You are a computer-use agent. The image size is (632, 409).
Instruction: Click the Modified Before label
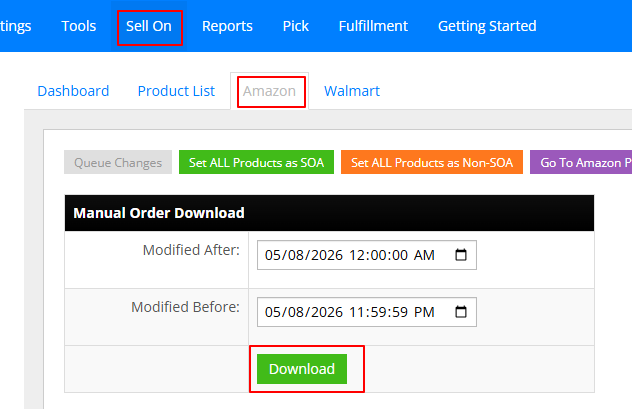click(x=185, y=307)
